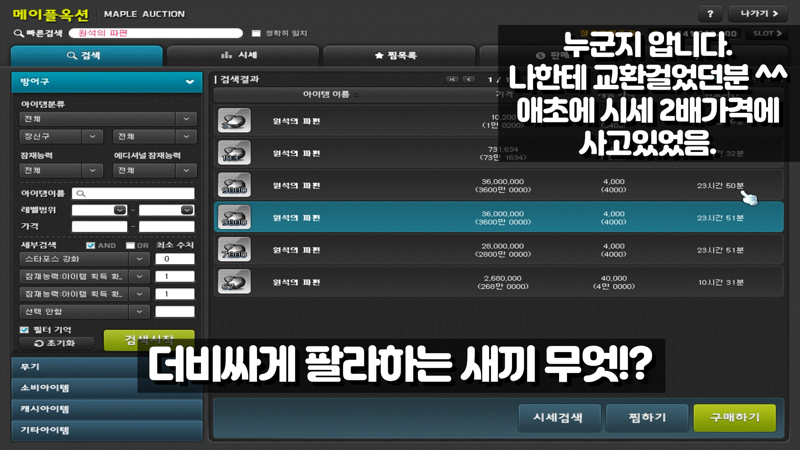Toggle the AND checkbox

pos(91,245)
